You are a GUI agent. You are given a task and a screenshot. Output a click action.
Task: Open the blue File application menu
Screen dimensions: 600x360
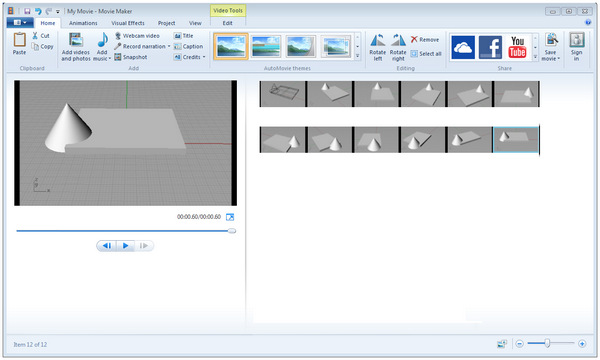pyautogui.click(x=20, y=23)
